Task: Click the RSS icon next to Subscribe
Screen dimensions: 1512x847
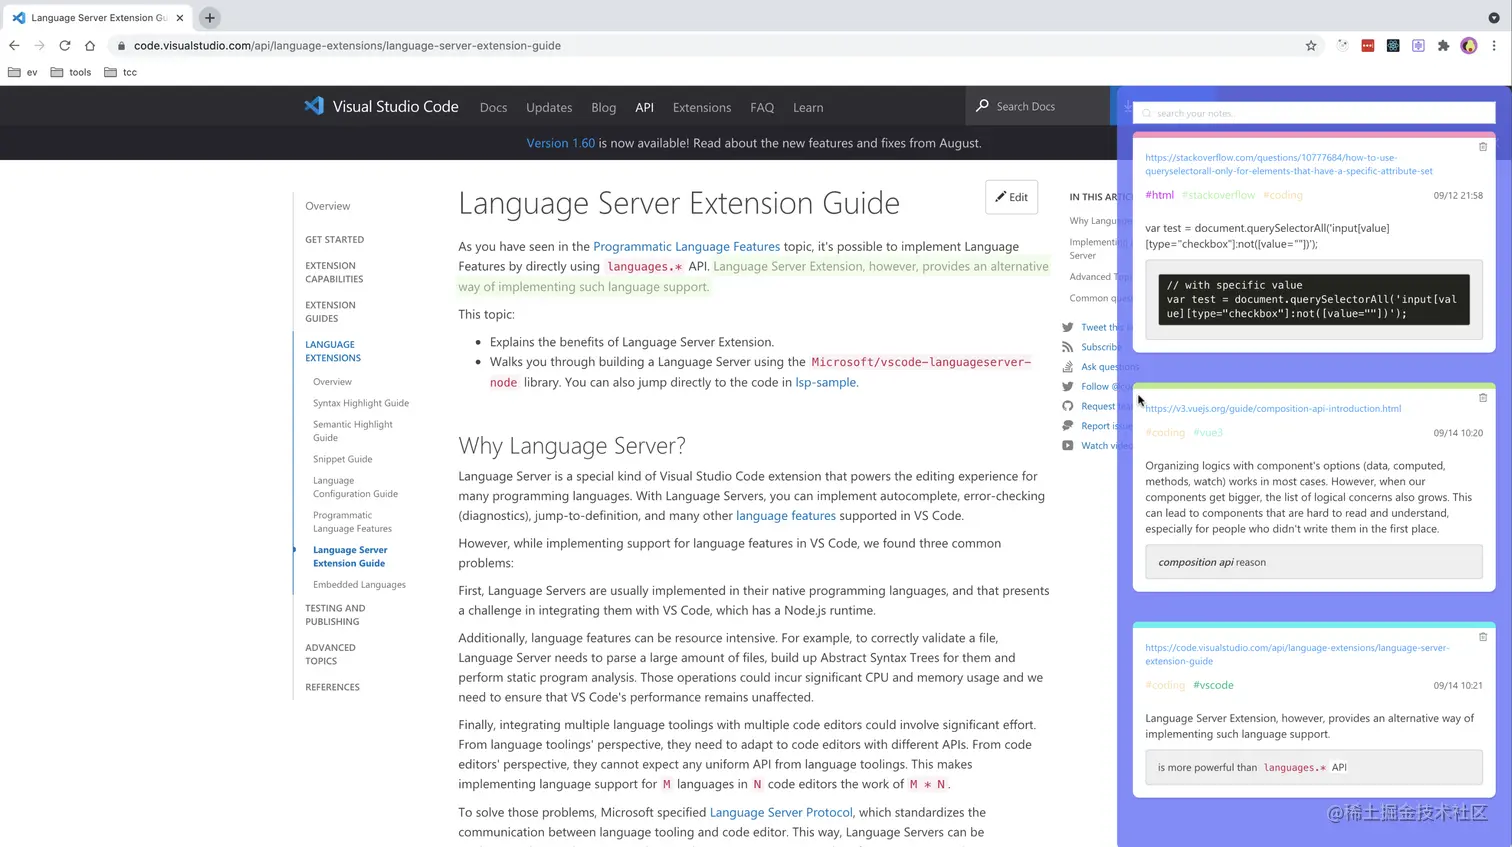Action: [1068, 347]
